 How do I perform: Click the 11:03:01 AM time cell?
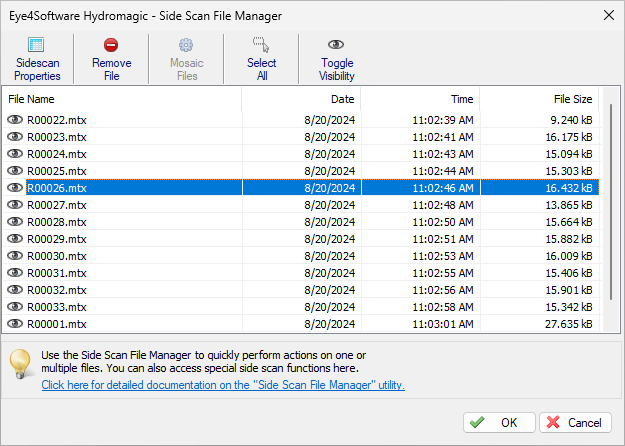click(443, 324)
